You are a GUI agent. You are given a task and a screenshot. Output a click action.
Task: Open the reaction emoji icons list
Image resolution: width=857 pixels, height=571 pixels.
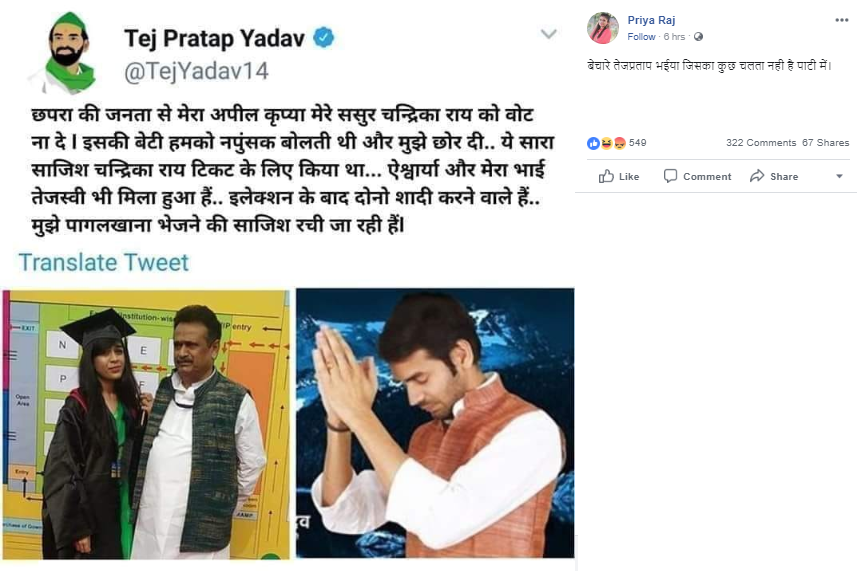pos(606,143)
